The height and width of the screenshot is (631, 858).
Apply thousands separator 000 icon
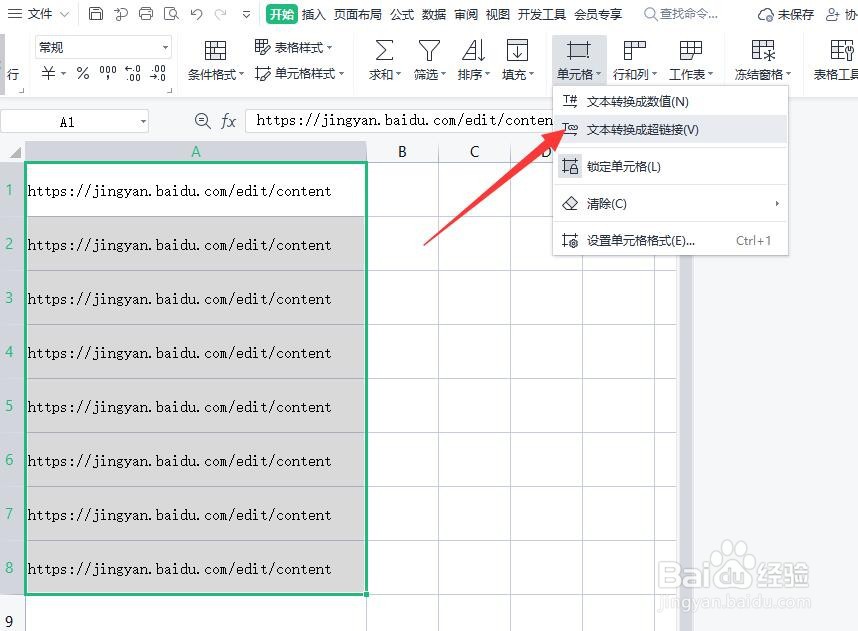(108, 72)
